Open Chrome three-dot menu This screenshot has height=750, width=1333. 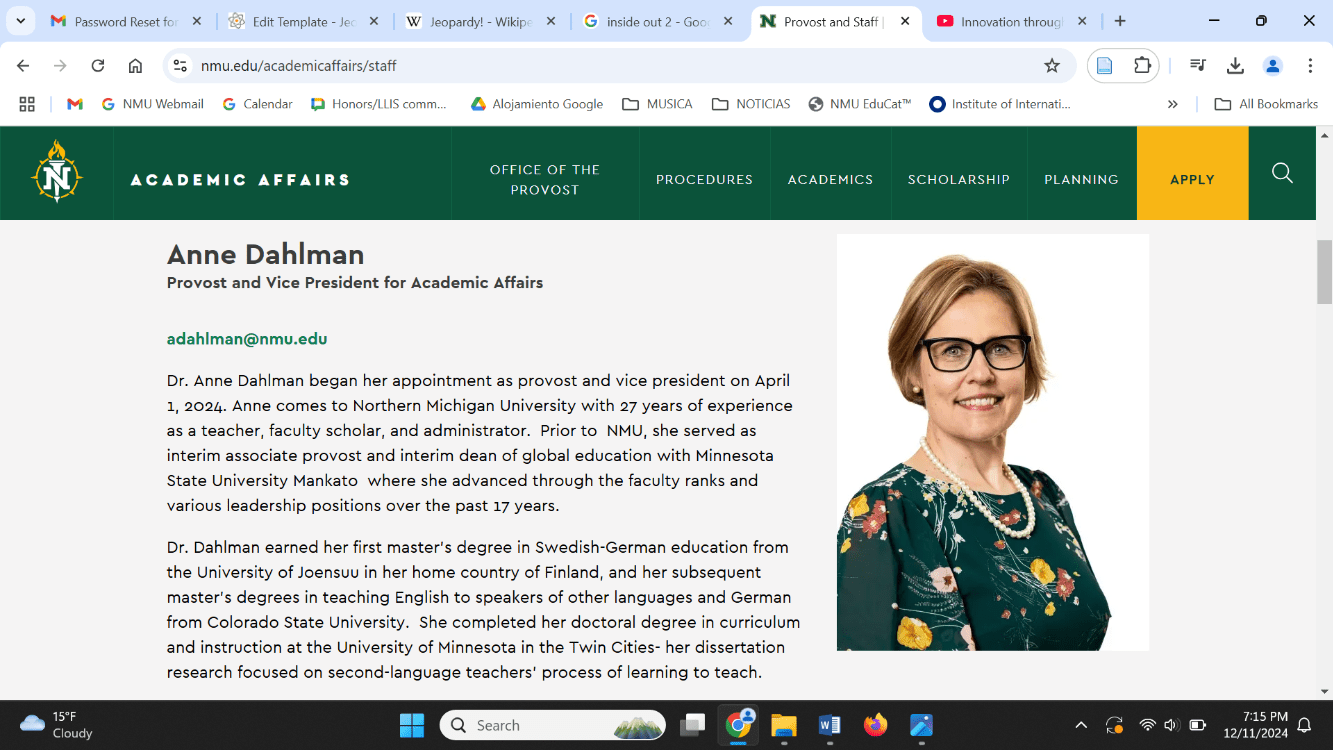(1310, 66)
